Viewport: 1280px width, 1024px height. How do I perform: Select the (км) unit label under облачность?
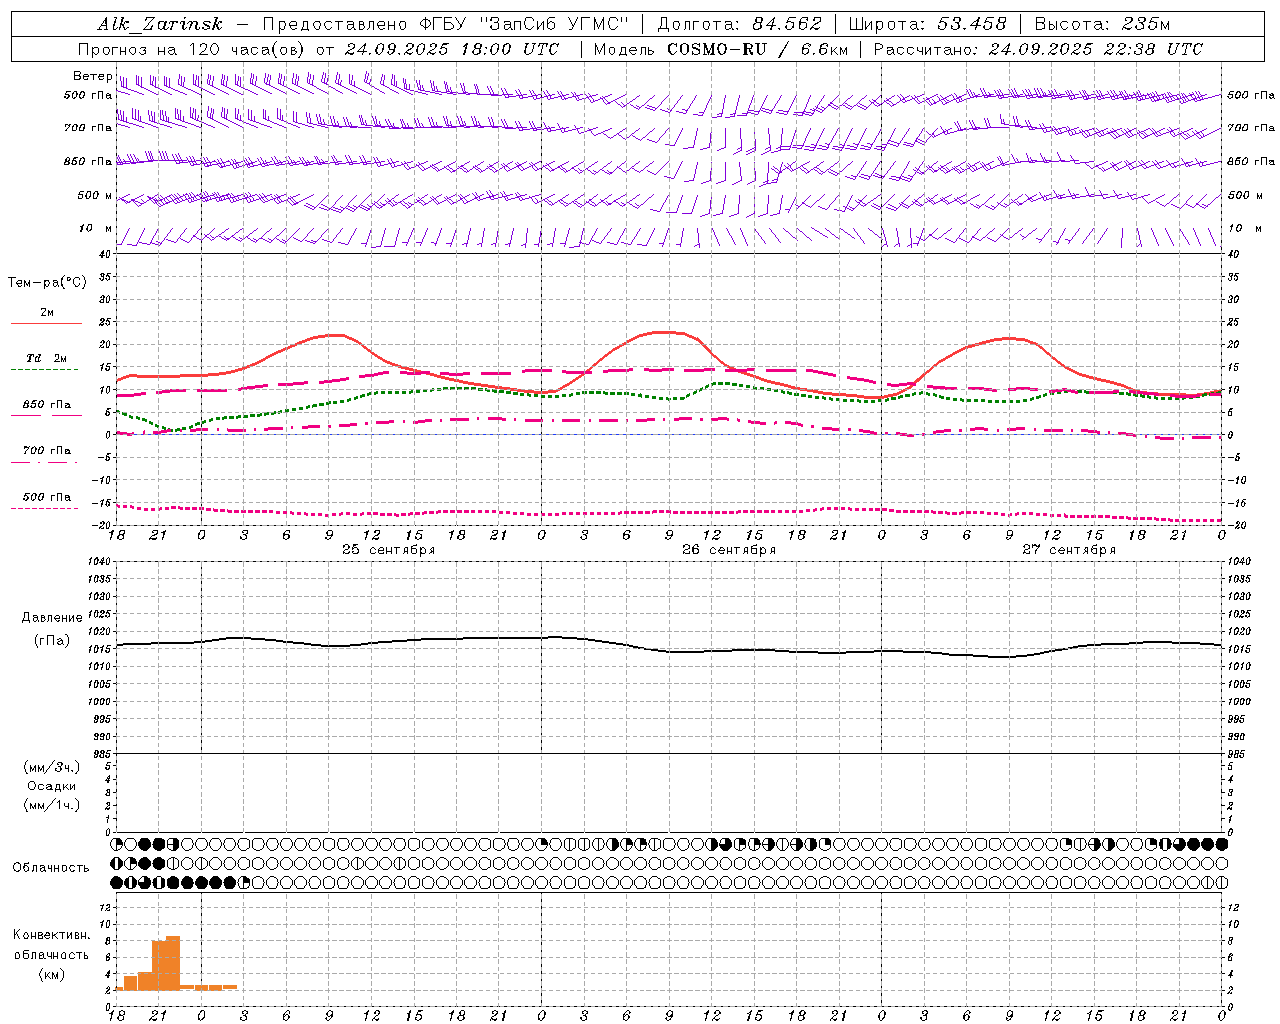click(52, 974)
